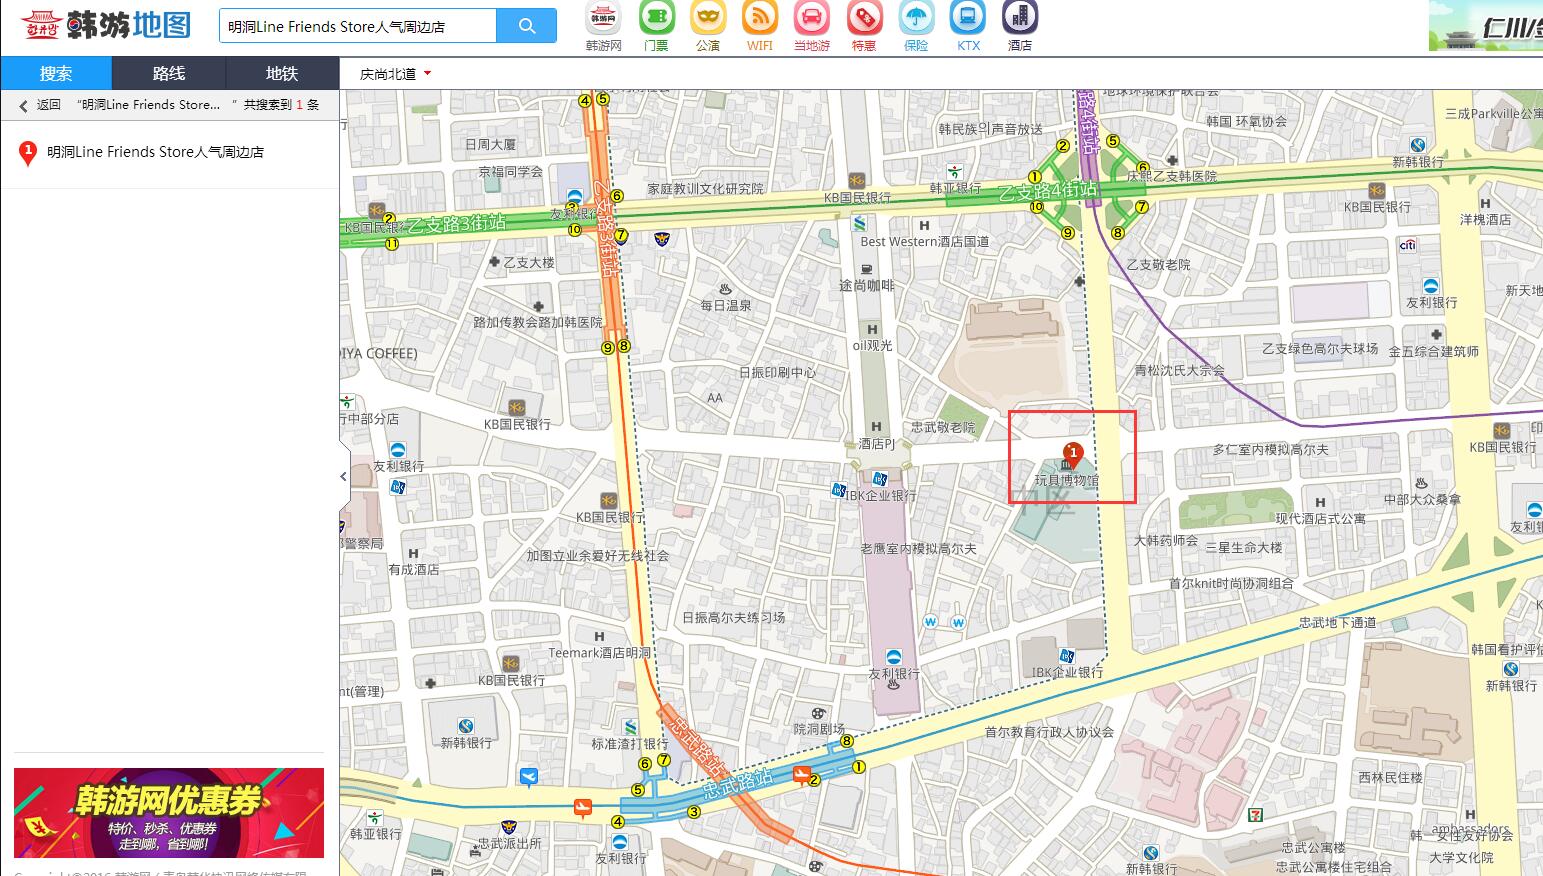1543x876 pixels.
Task: Open the 特惠 discount tag icon
Action: [x=864, y=17]
